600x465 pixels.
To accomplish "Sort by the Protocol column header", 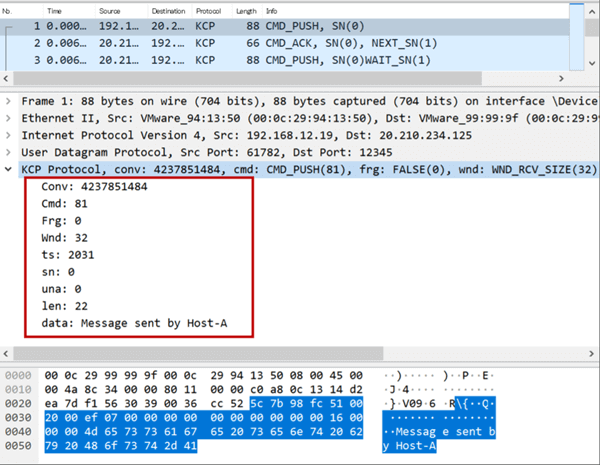I will tap(208, 11).
